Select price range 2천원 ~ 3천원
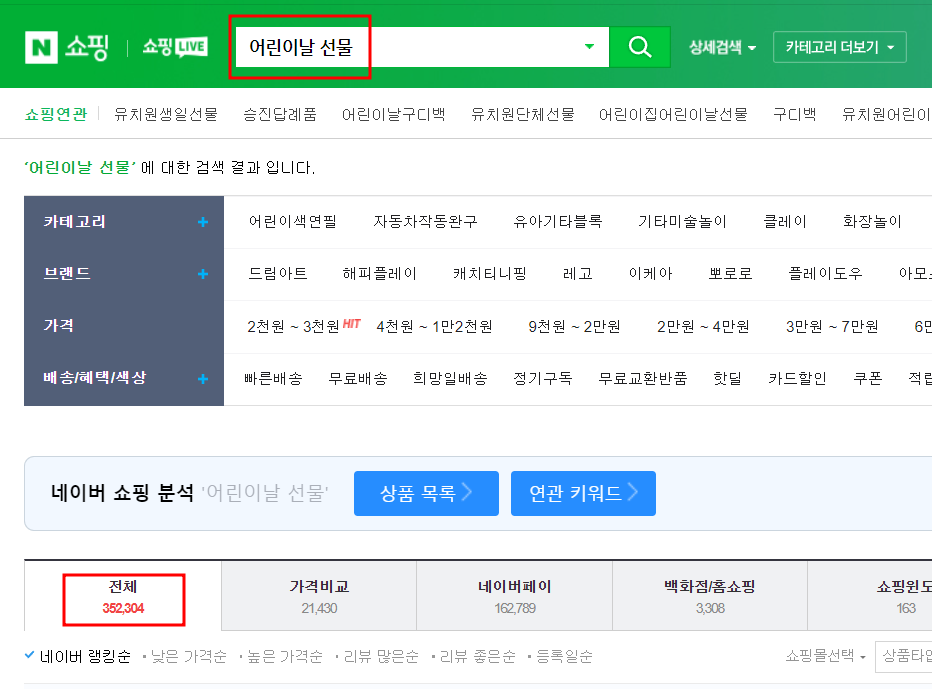 293,326
